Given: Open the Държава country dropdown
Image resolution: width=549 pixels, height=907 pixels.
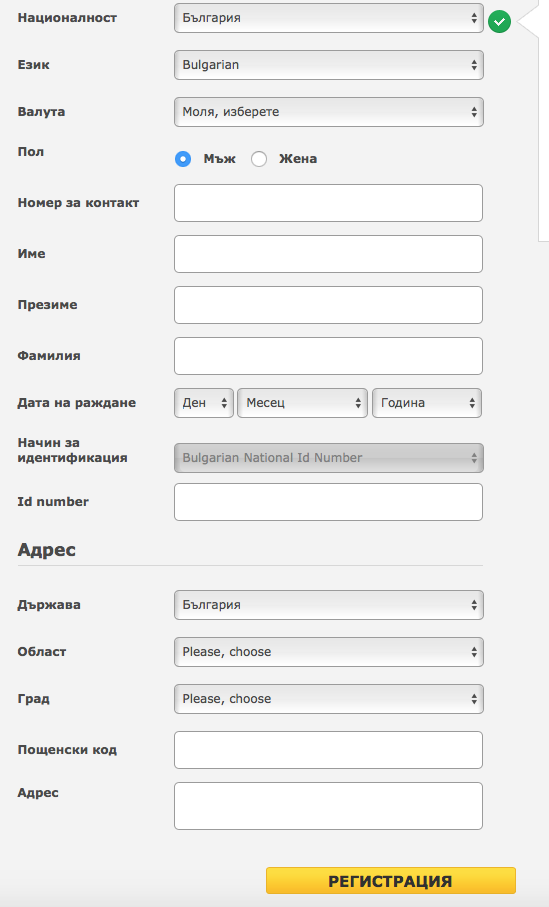Looking at the screenshot, I should (x=329, y=605).
